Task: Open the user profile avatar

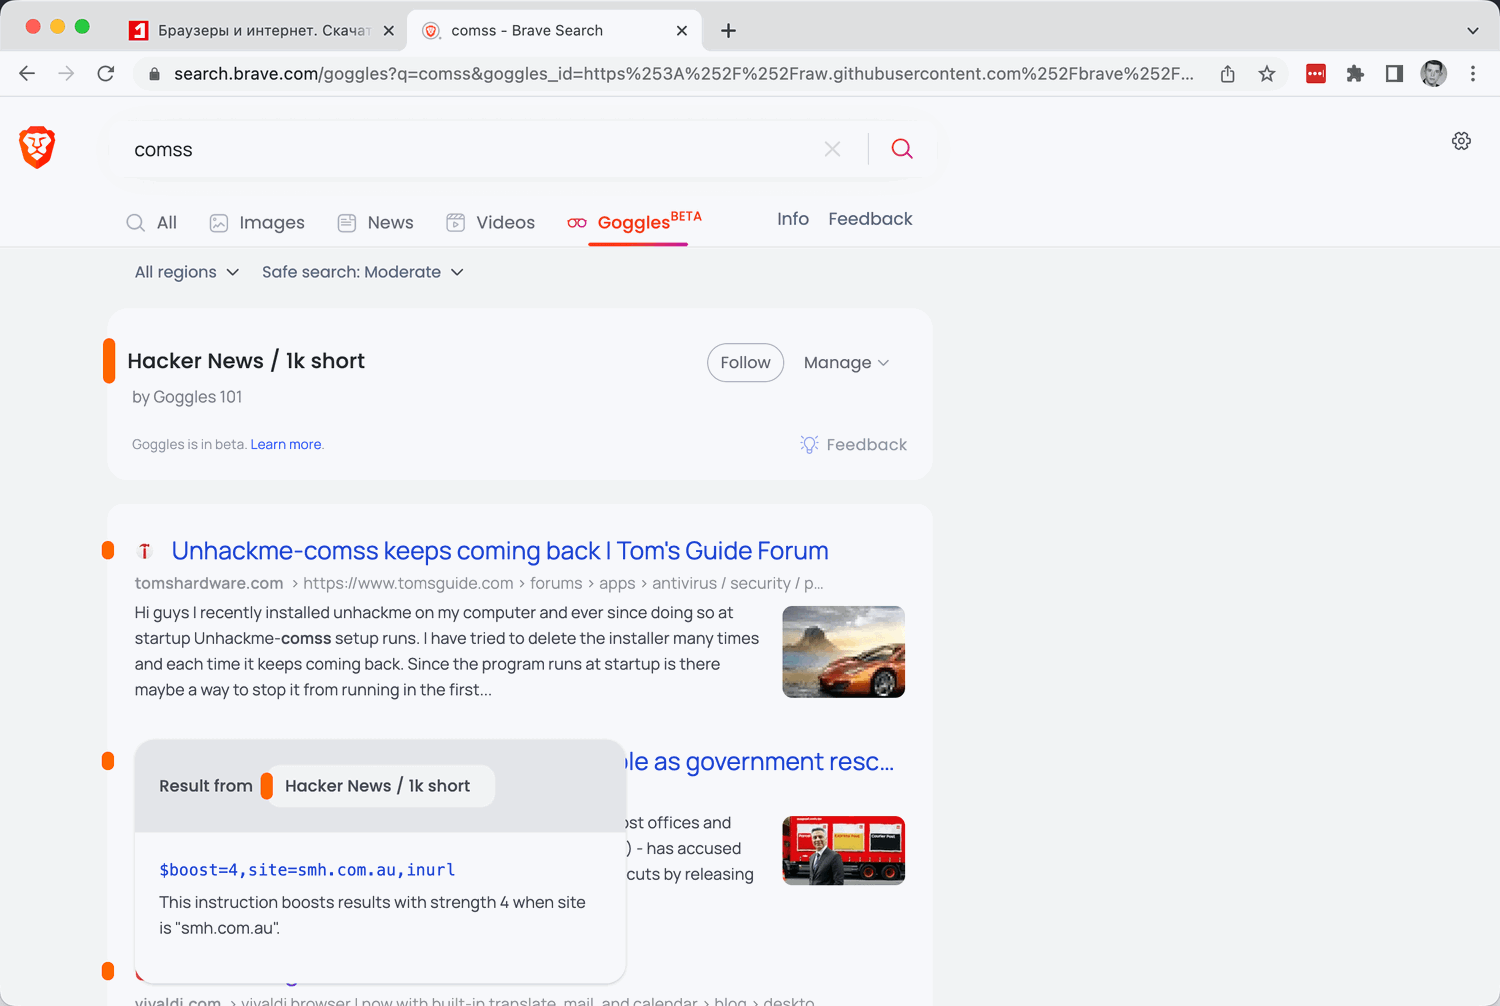Action: click(x=1434, y=73)
